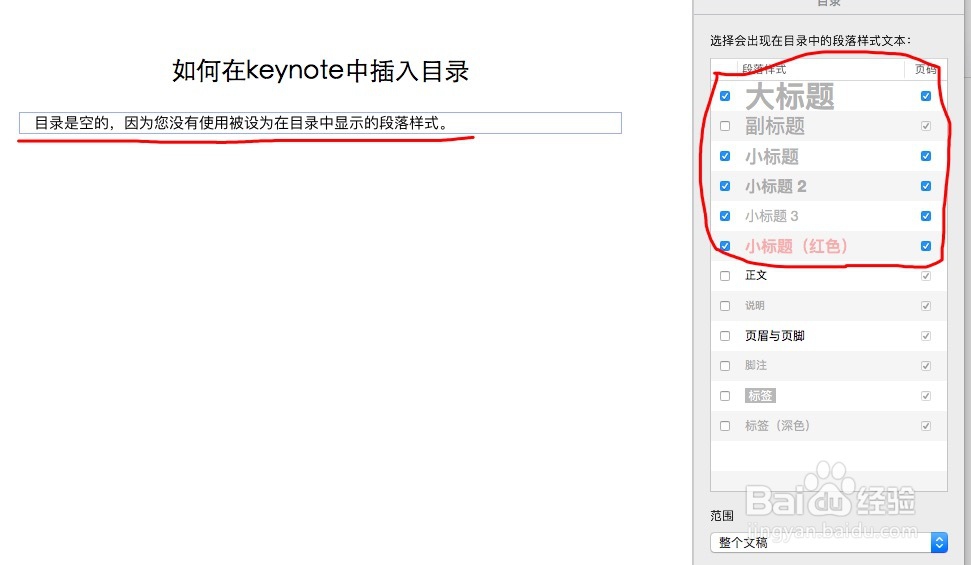Viewport: 971px width, 565px height.
Task: Toggle page number checkbox for 小标题 2
Action: click(926, 186)
